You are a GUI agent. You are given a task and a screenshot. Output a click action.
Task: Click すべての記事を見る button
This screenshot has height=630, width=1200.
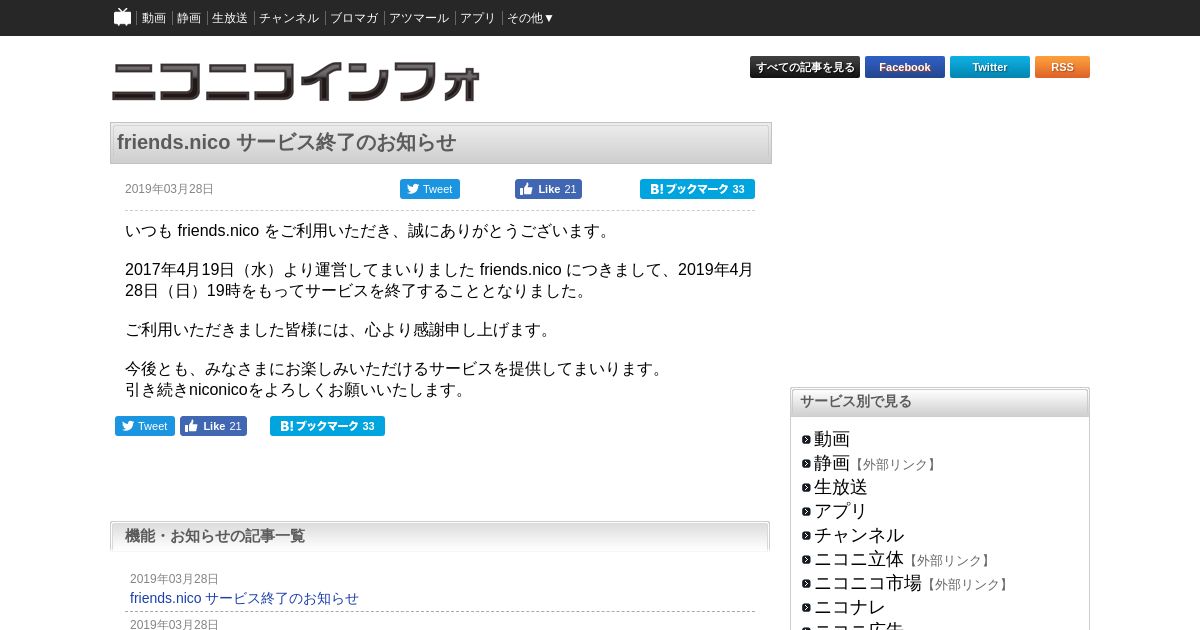805,67
